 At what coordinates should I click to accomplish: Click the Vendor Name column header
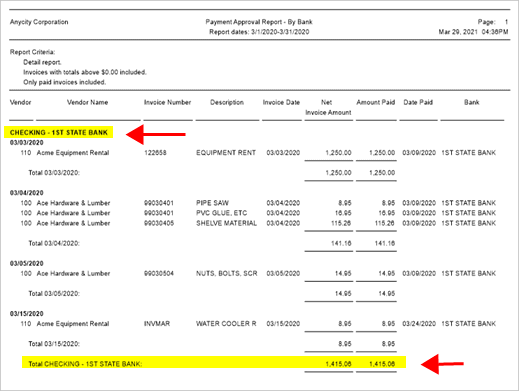click(87, 102)
